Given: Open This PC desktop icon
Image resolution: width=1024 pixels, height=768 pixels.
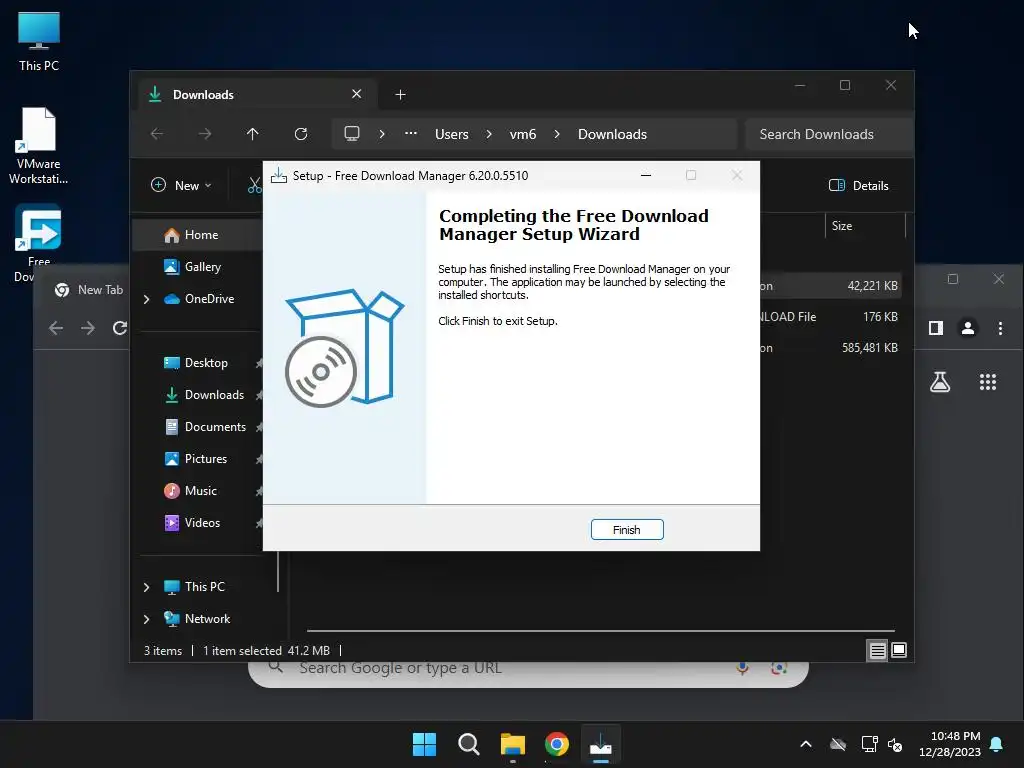Looking at the screenshot, I should [x=39, y=42].
